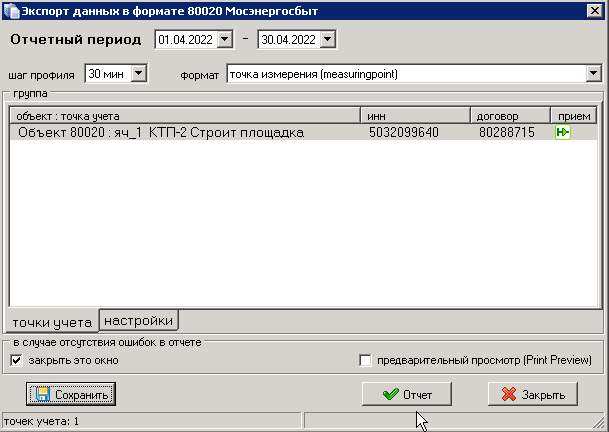Image resolution: width=609 pixels, height=432 pixels.
Task: Click the contract number 80288715
Action: (507, 132)
